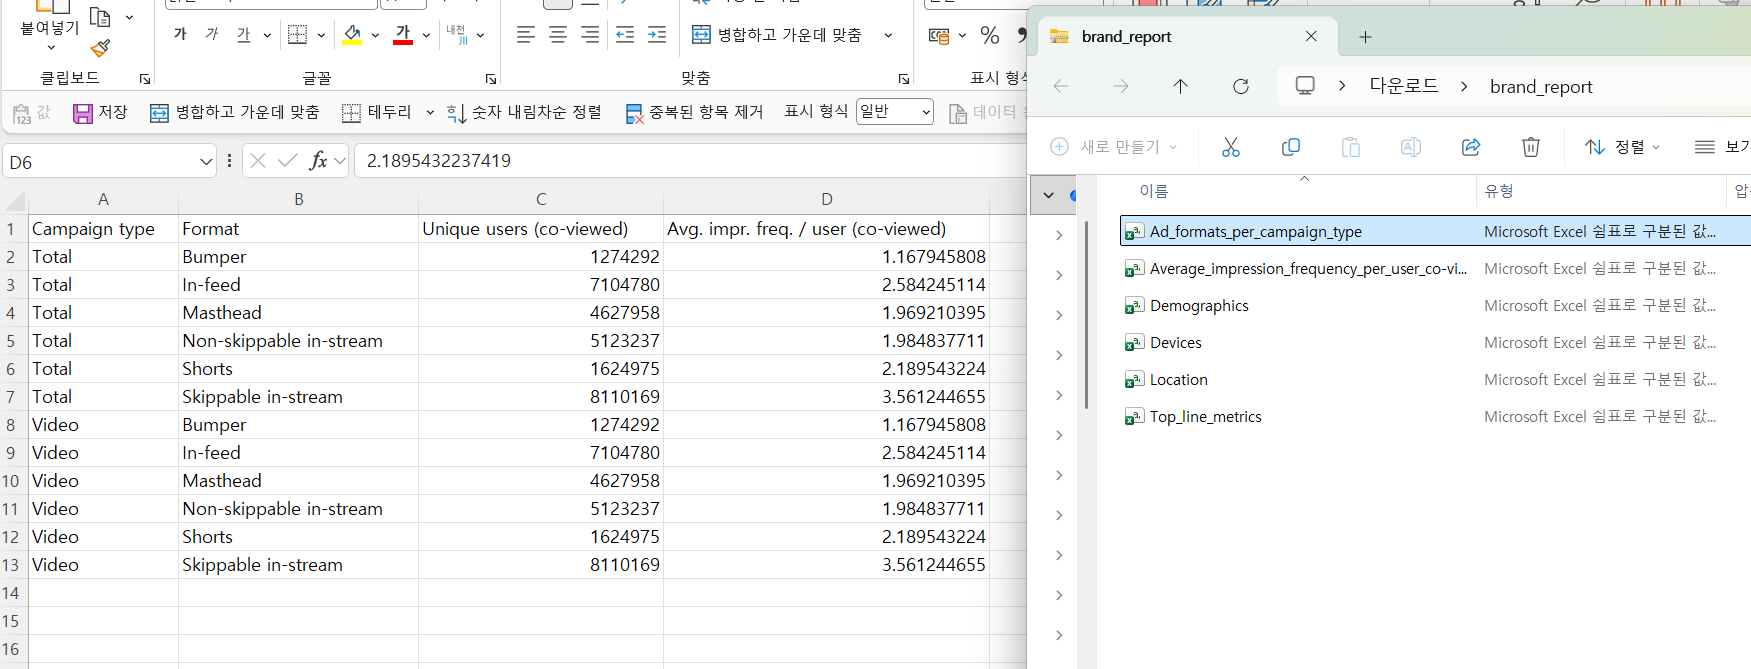Apply the yellow fill color bucket
This screenshot has width=1751, height=669.
pos(352,34)
